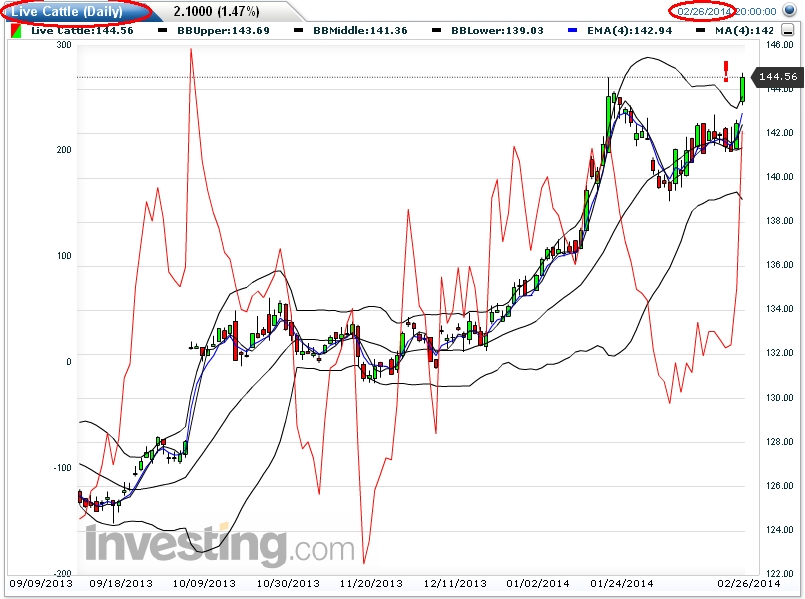Viewport: 805px width, 599px height.
Task: Click the 124.00 price axis label
Action: [x=779, y=530]
